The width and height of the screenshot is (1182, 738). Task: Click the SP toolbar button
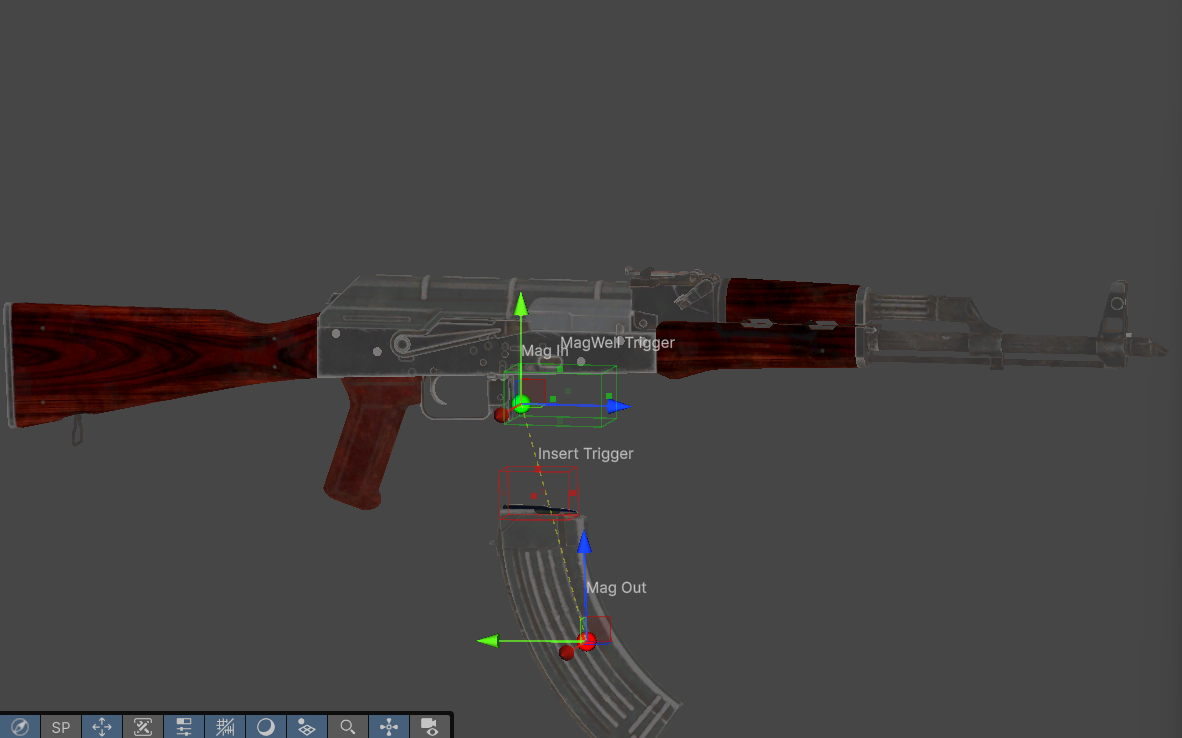click(60, 726)
